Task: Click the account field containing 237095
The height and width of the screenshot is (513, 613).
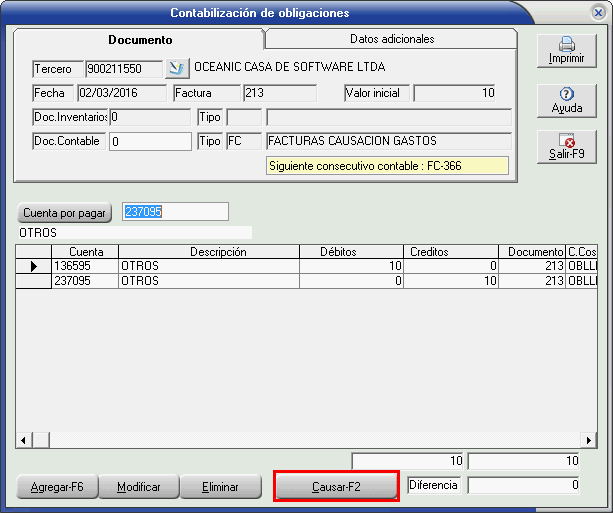Action: tap(174, 212)
